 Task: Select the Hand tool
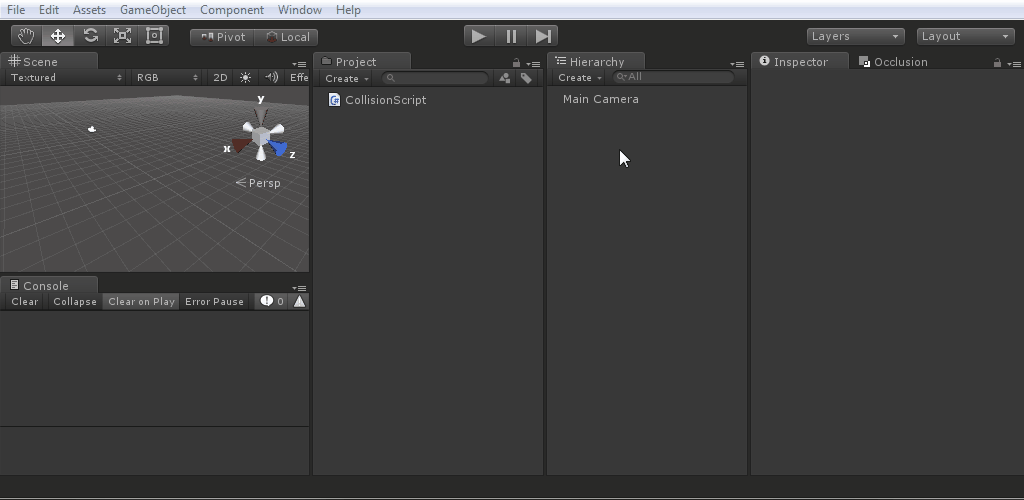(x=26, y=36)
